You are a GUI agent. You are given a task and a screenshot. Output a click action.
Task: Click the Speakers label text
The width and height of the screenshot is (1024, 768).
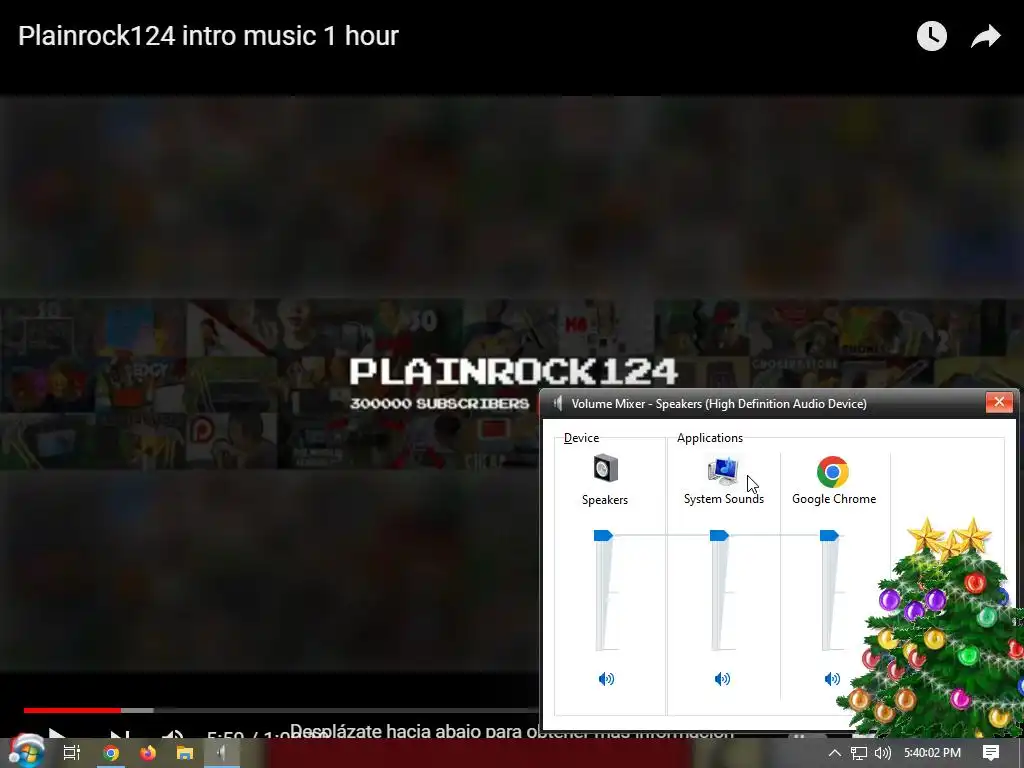[605, 500]
